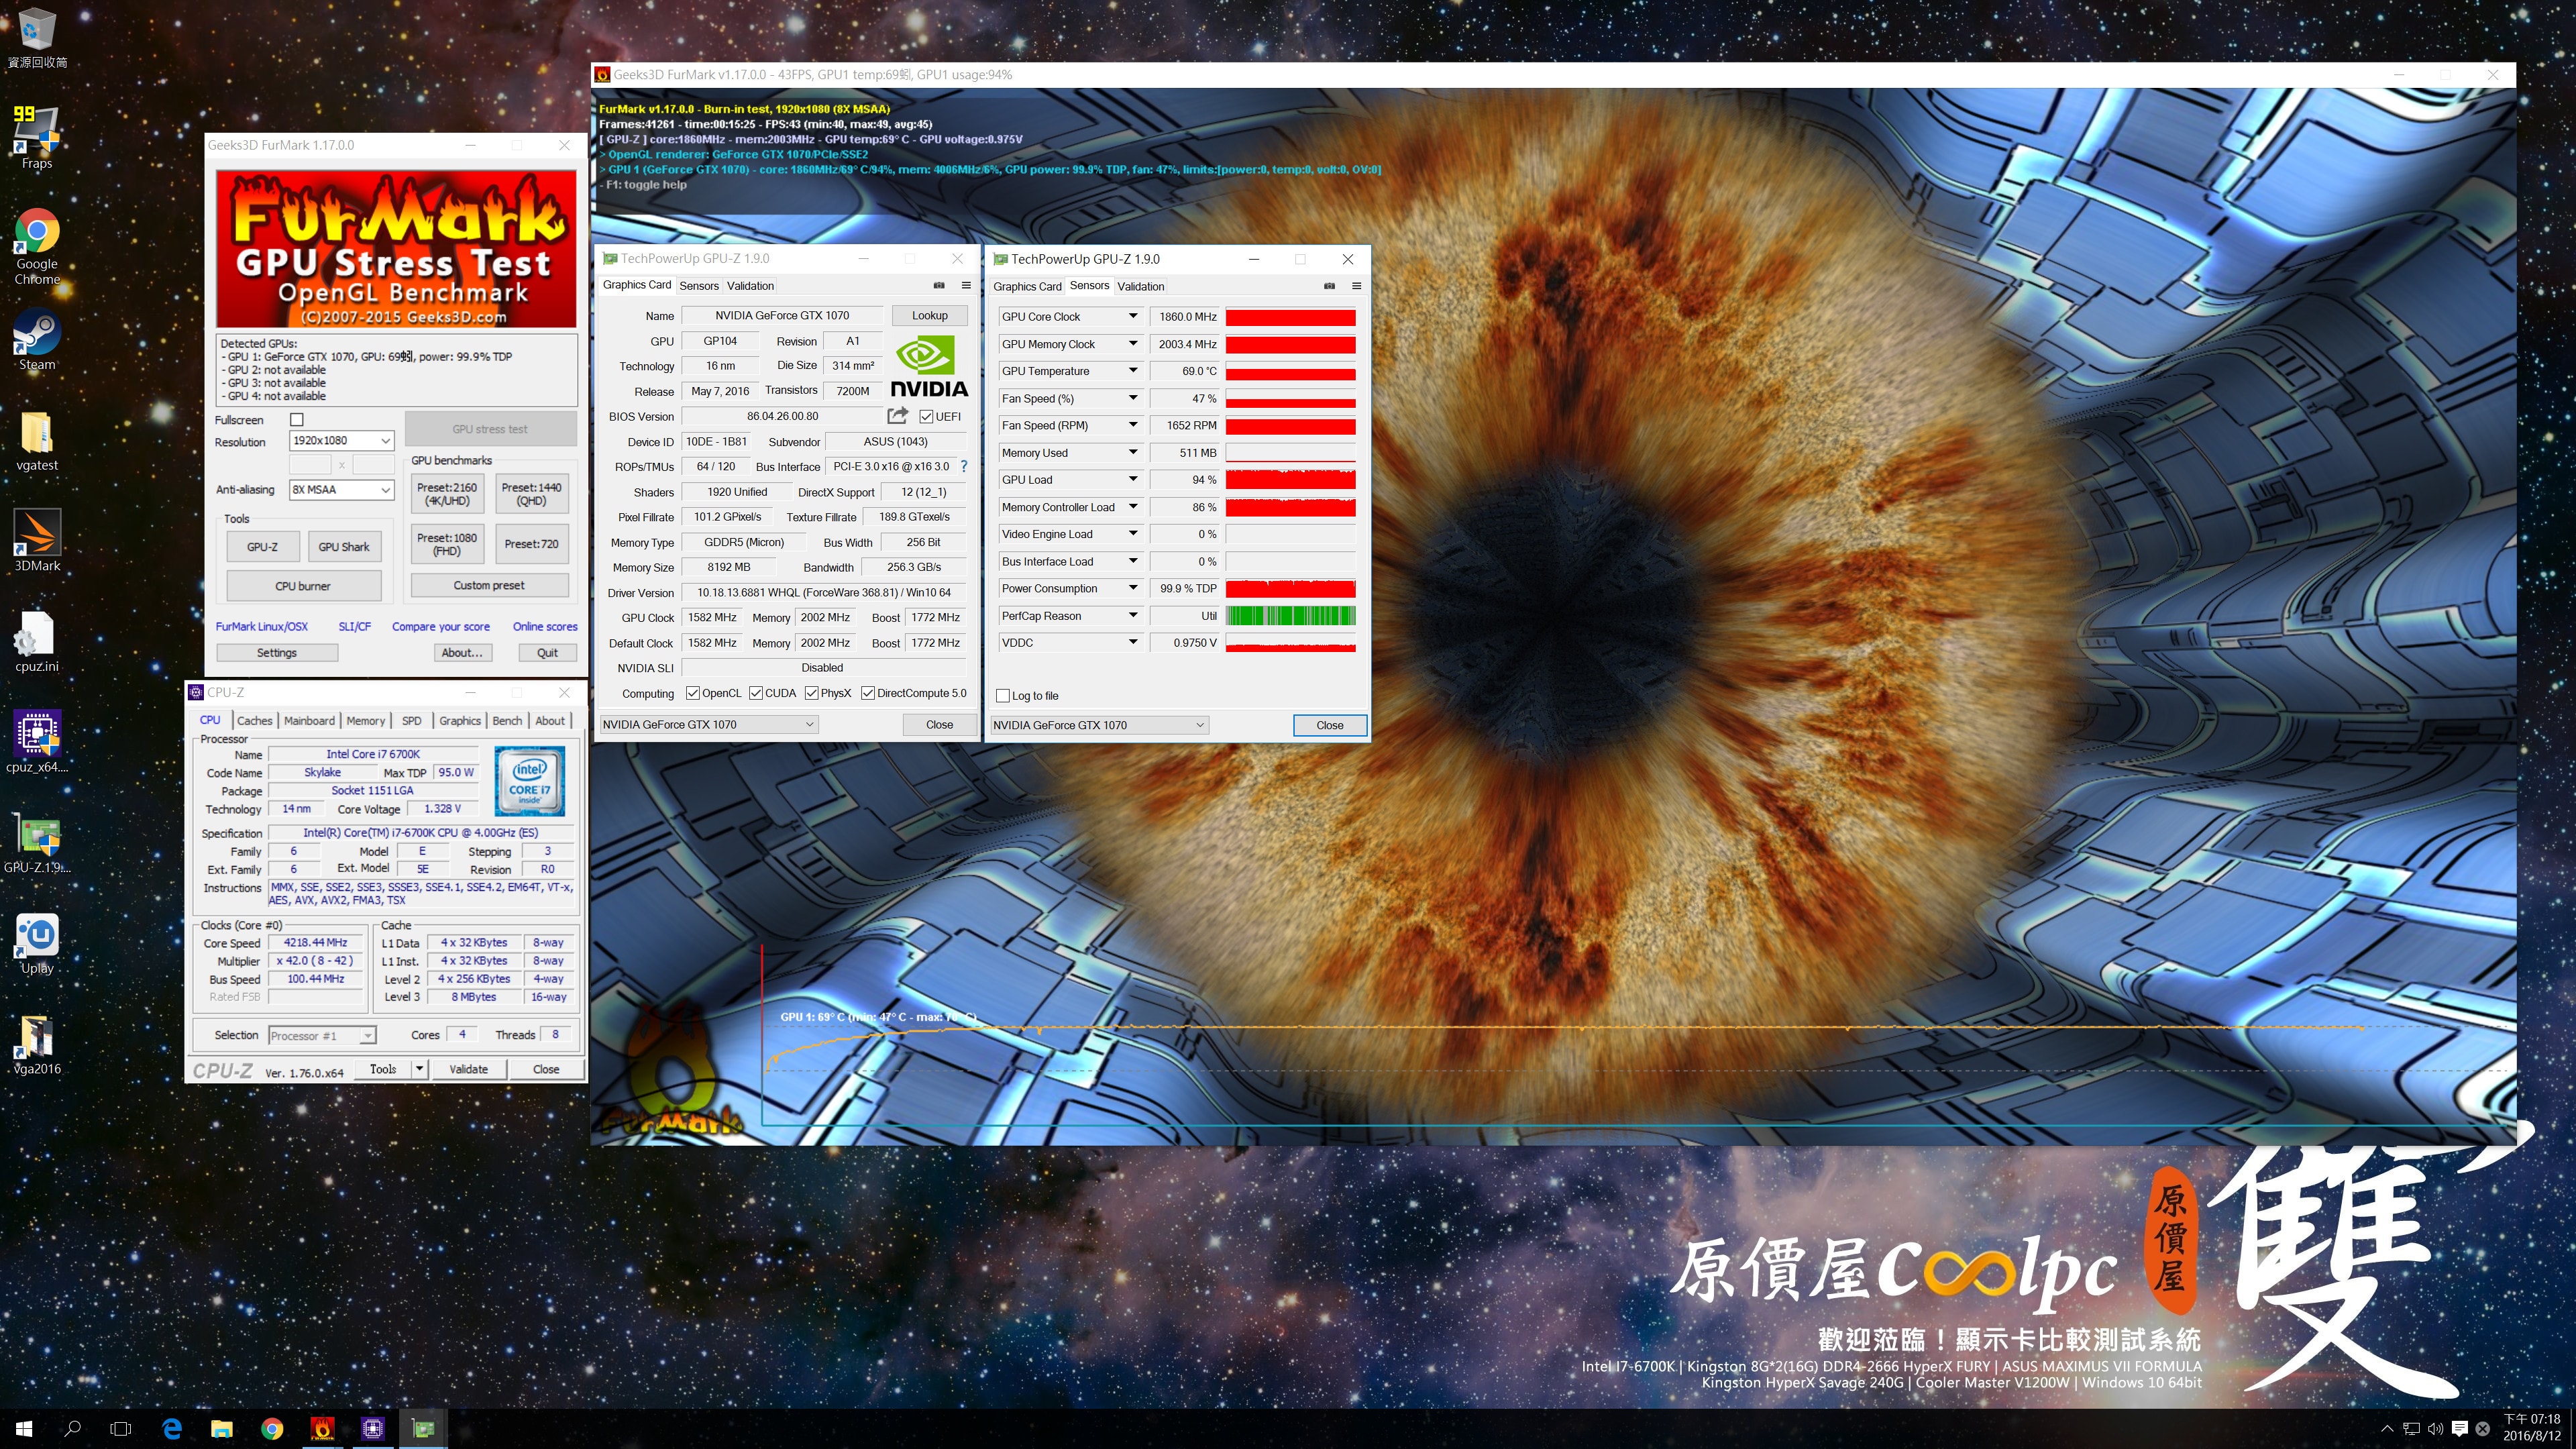This screenshot has width=2576, height=1449.
Task: Toggle the UEFI checkbox in GPU-Z
Action: [926, 417]
